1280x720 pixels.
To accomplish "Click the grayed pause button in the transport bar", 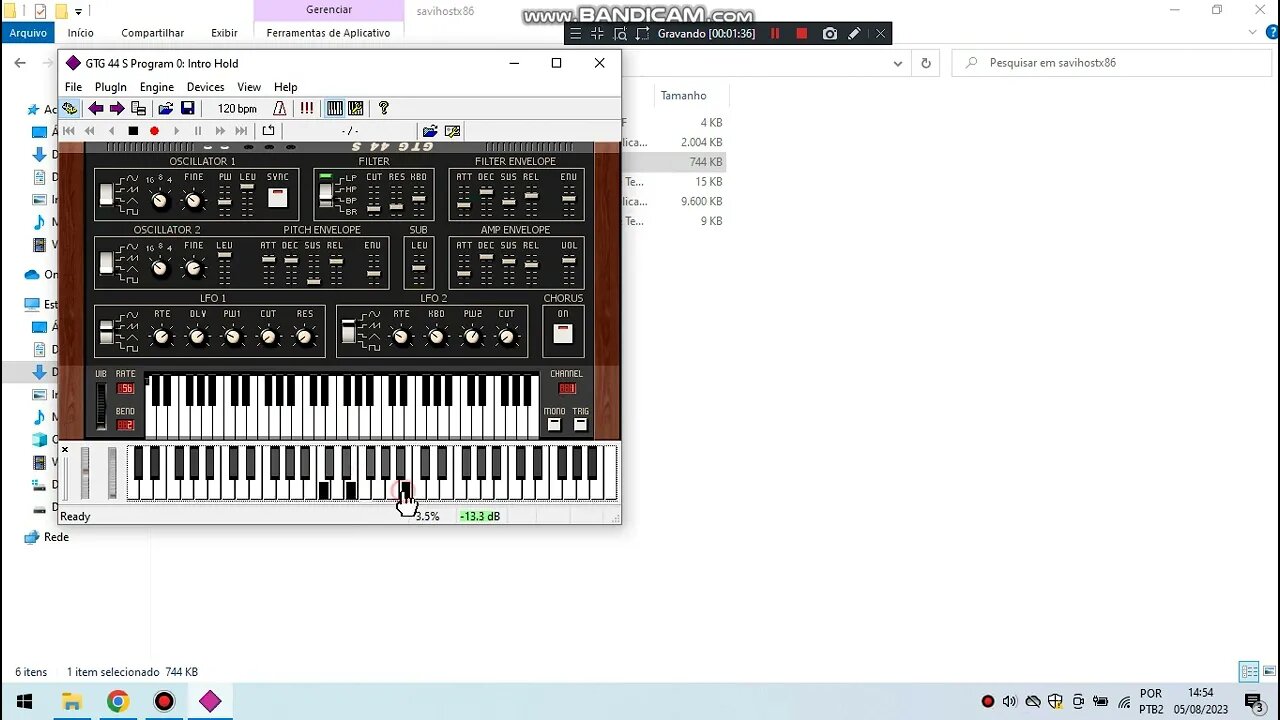I will pos(198,131).
